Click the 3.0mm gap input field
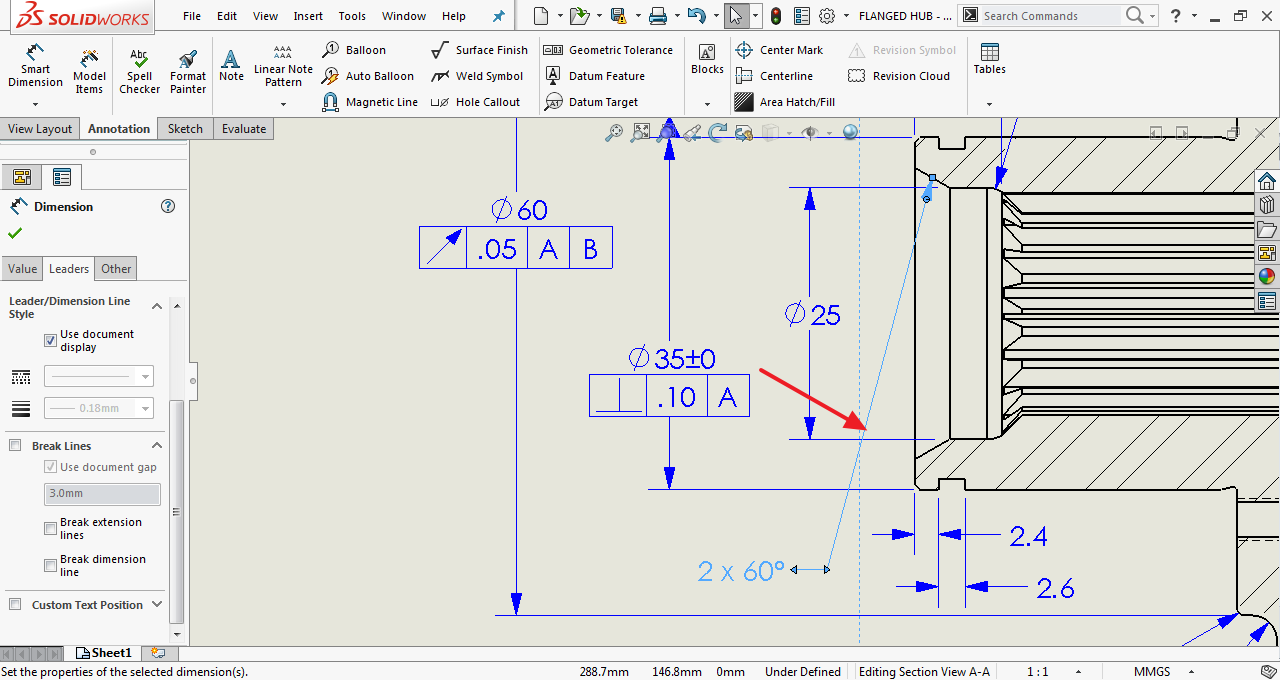The height and width of the screenshot is (680, 1280). [x=102, y=494]
